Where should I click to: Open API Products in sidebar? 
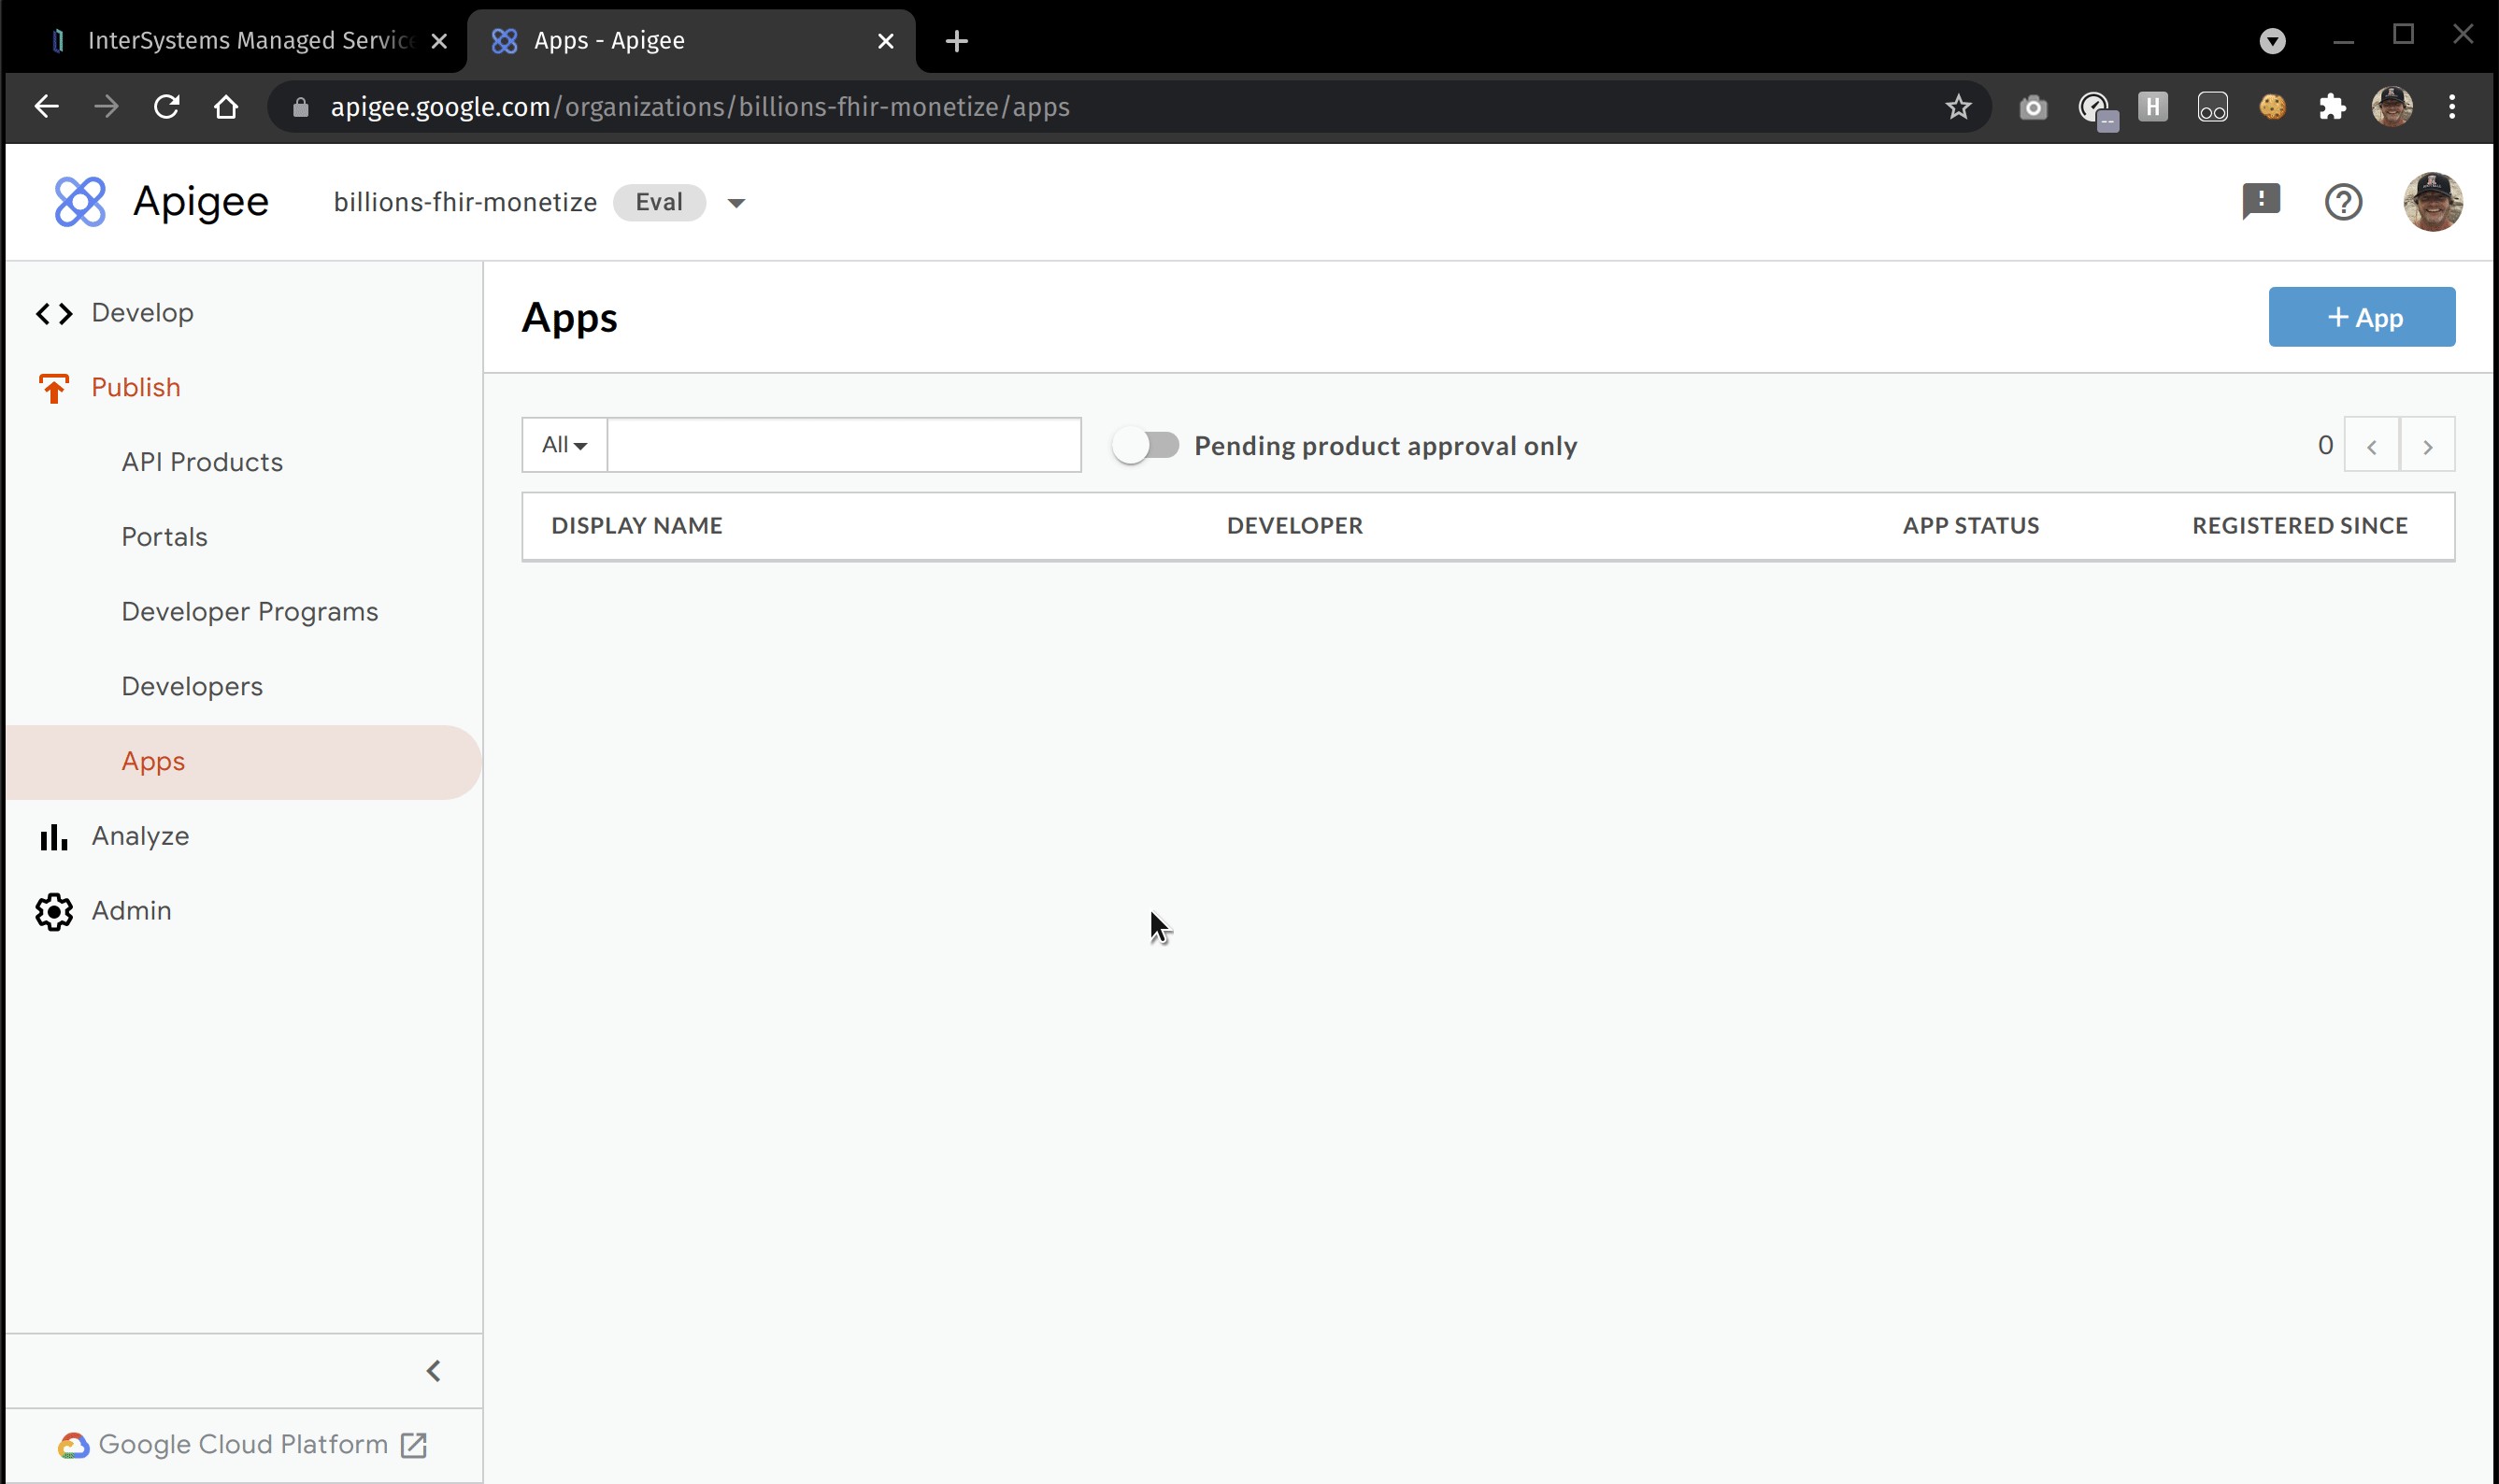coord(202,462)
